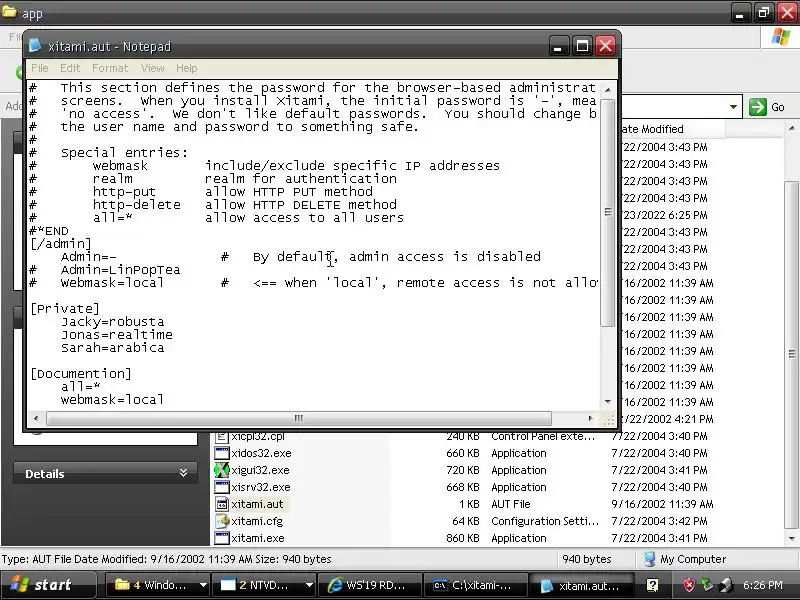Click the help question mark taskbar icon
The height and width of the screenshot is (600, 800).
(x=652, y=585)
